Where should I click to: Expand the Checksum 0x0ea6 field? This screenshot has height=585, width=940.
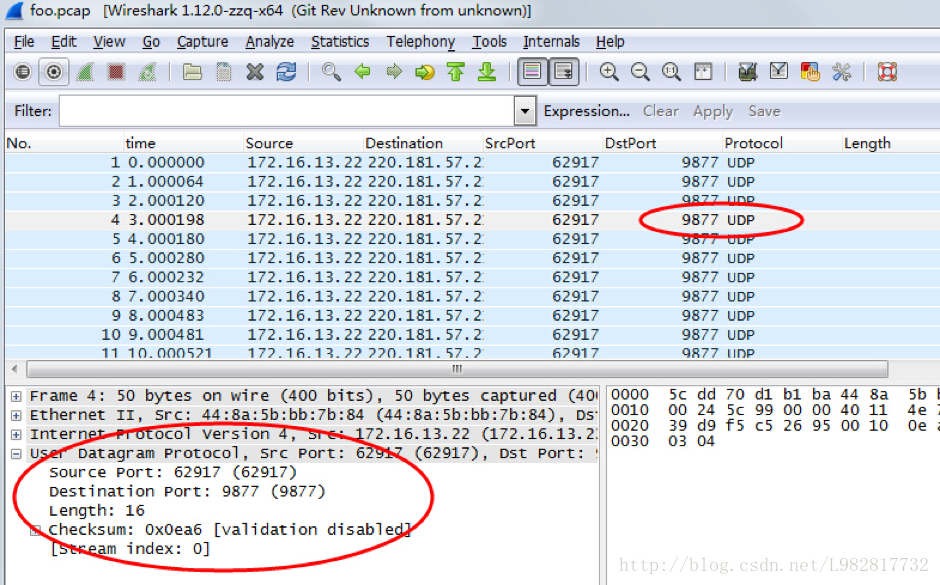(x=35, y=530)
